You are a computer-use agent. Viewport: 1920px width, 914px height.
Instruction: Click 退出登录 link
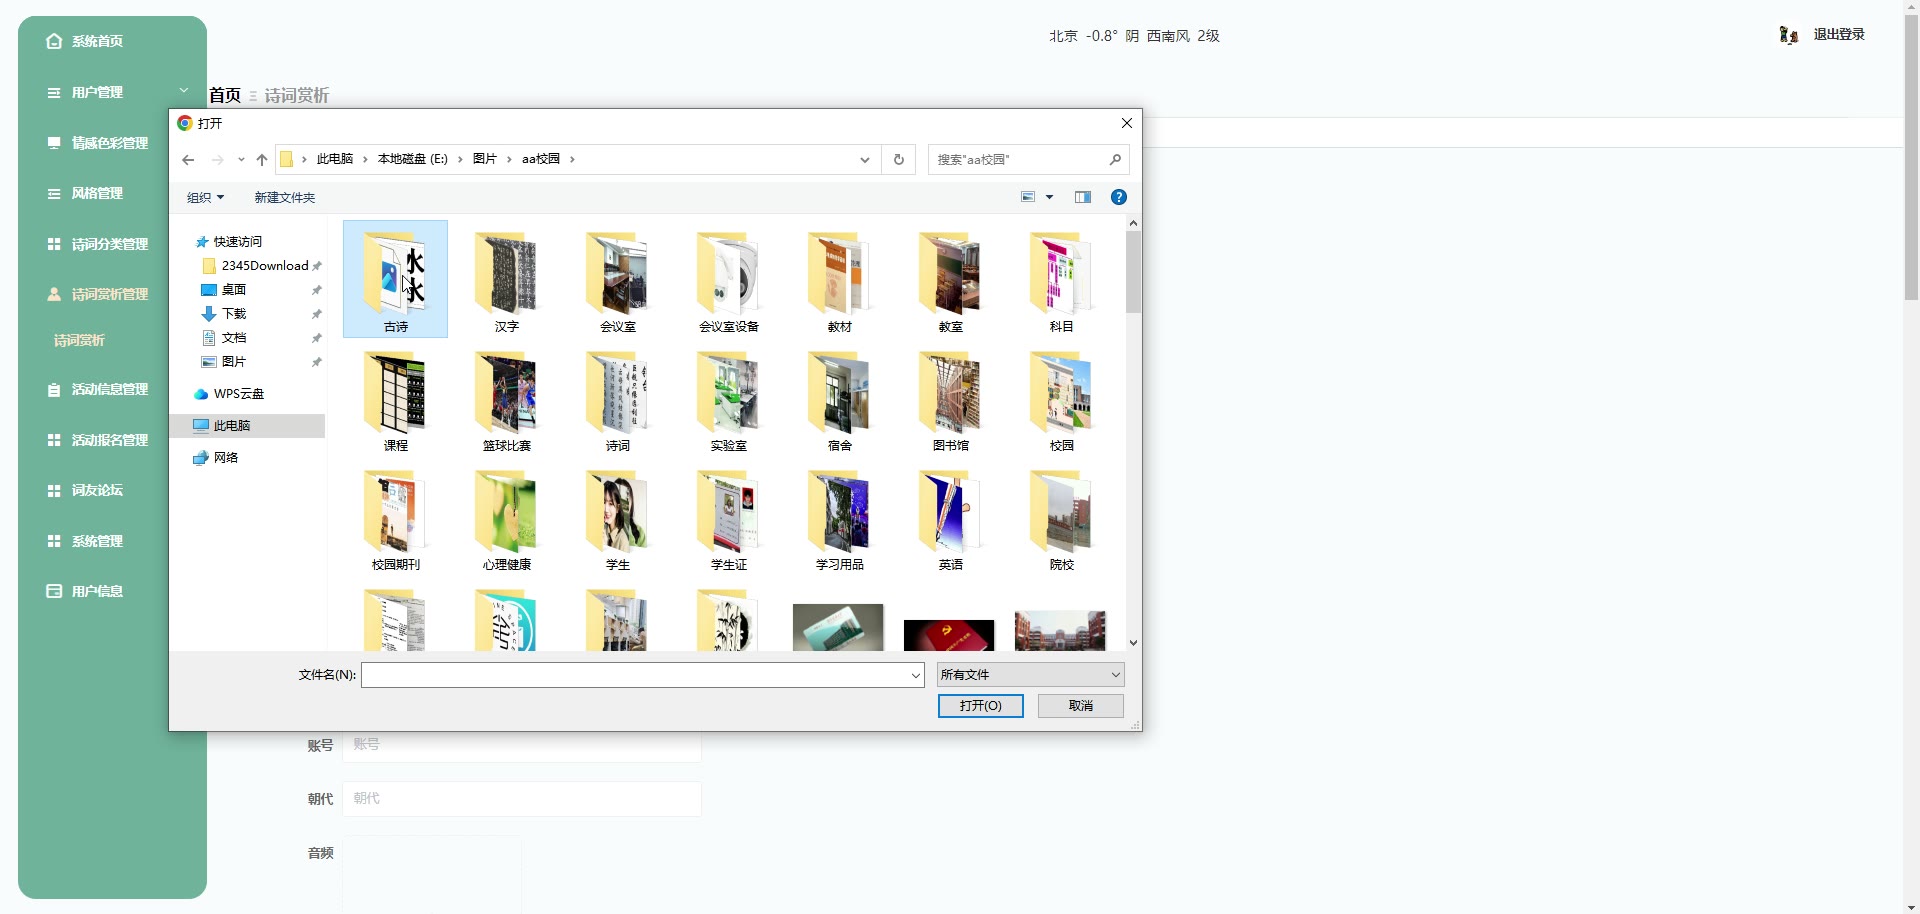click(x=1839, y=34)
